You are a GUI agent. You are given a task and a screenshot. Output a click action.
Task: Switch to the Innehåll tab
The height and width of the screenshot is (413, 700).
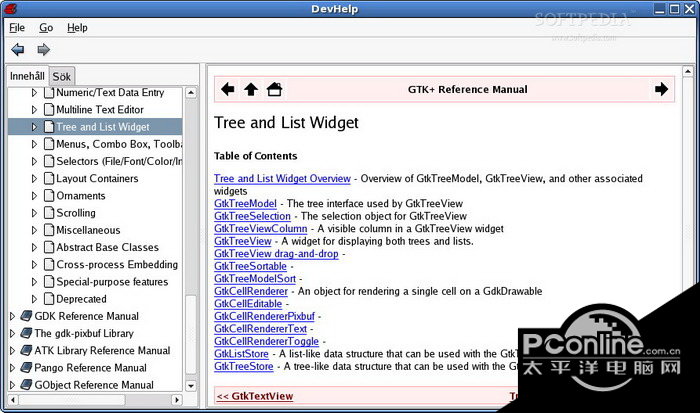27,76
